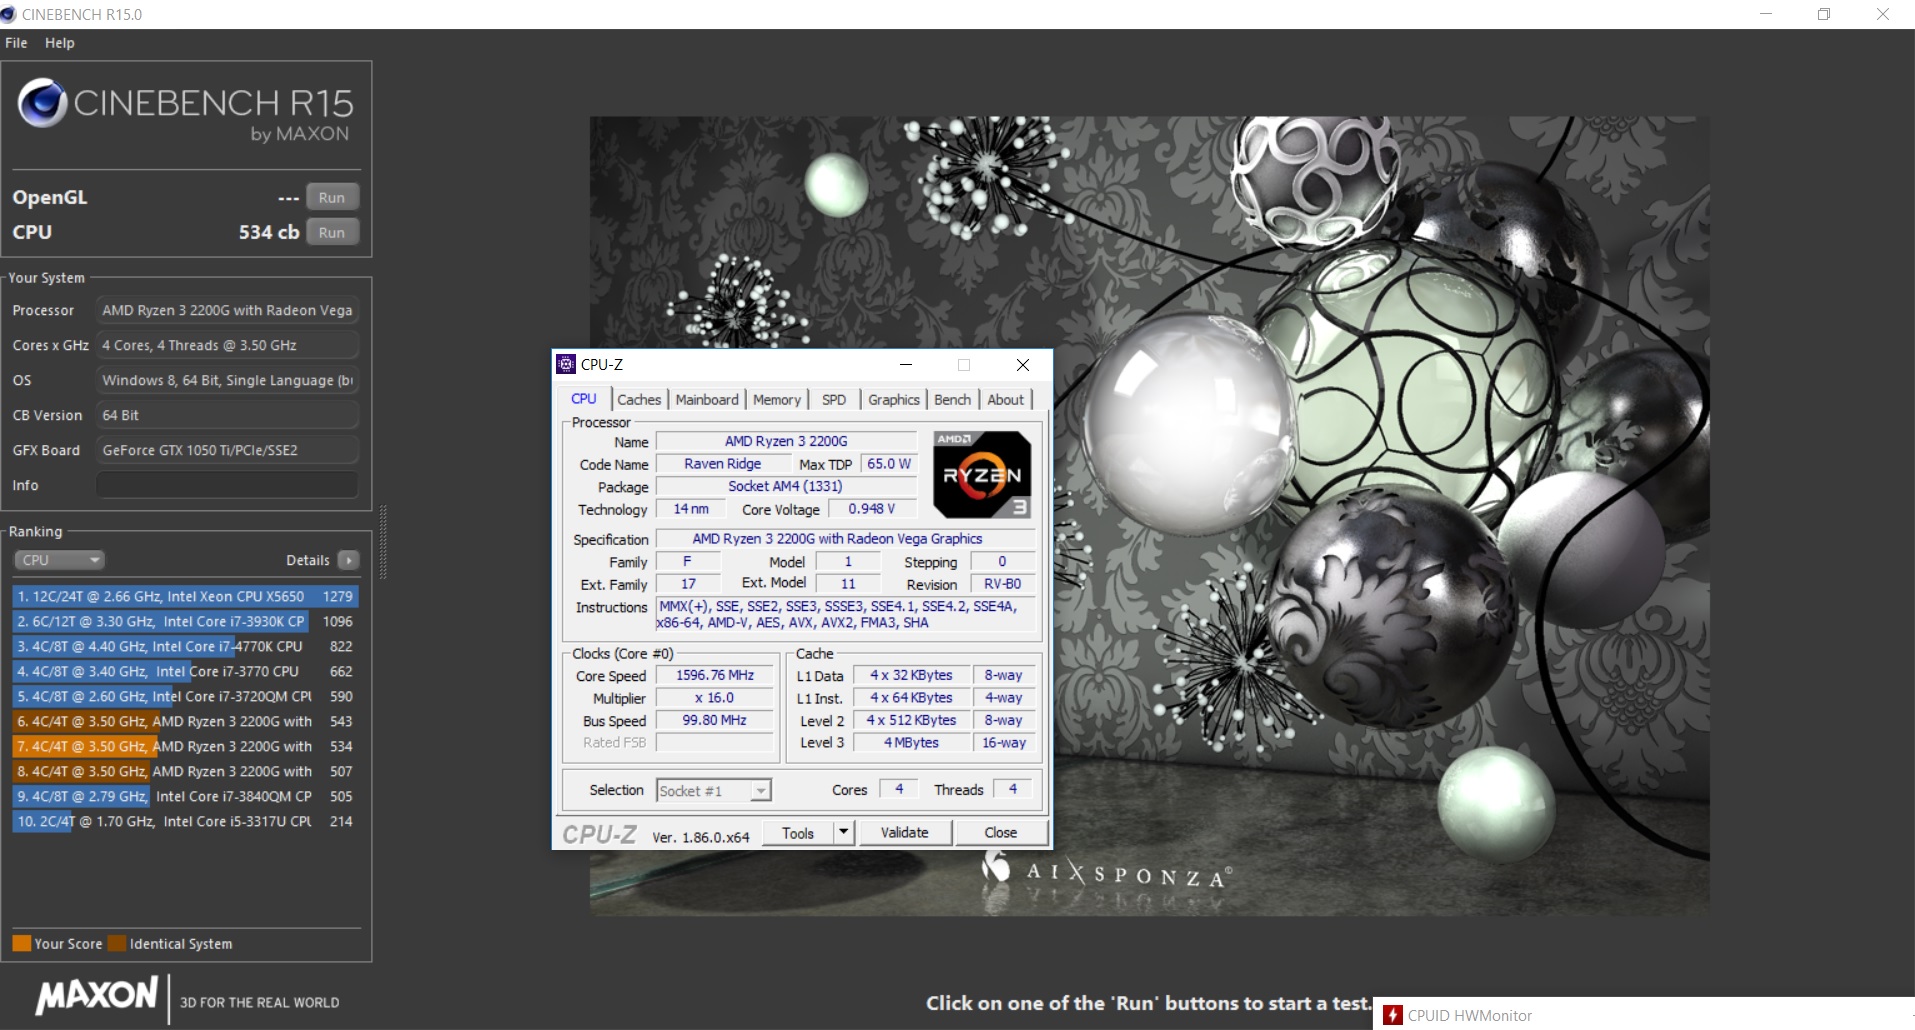Select ranking entry with score 507

(x=185, y=771)
